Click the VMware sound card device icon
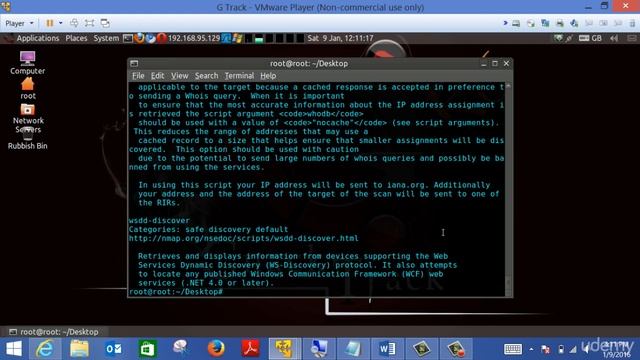Viewport: 640px width, 360px height. click(574, 24)
